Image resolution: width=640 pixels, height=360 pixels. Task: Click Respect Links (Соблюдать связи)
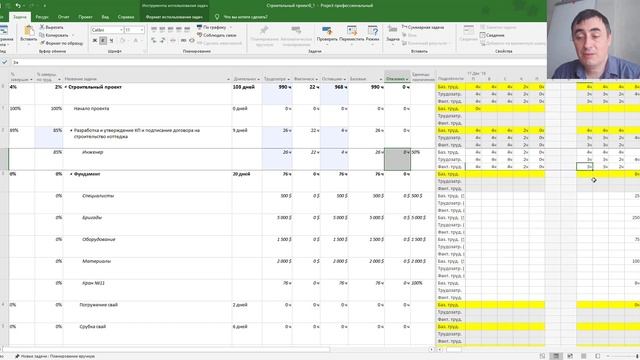pyautogui.click(x=217, y=35)
